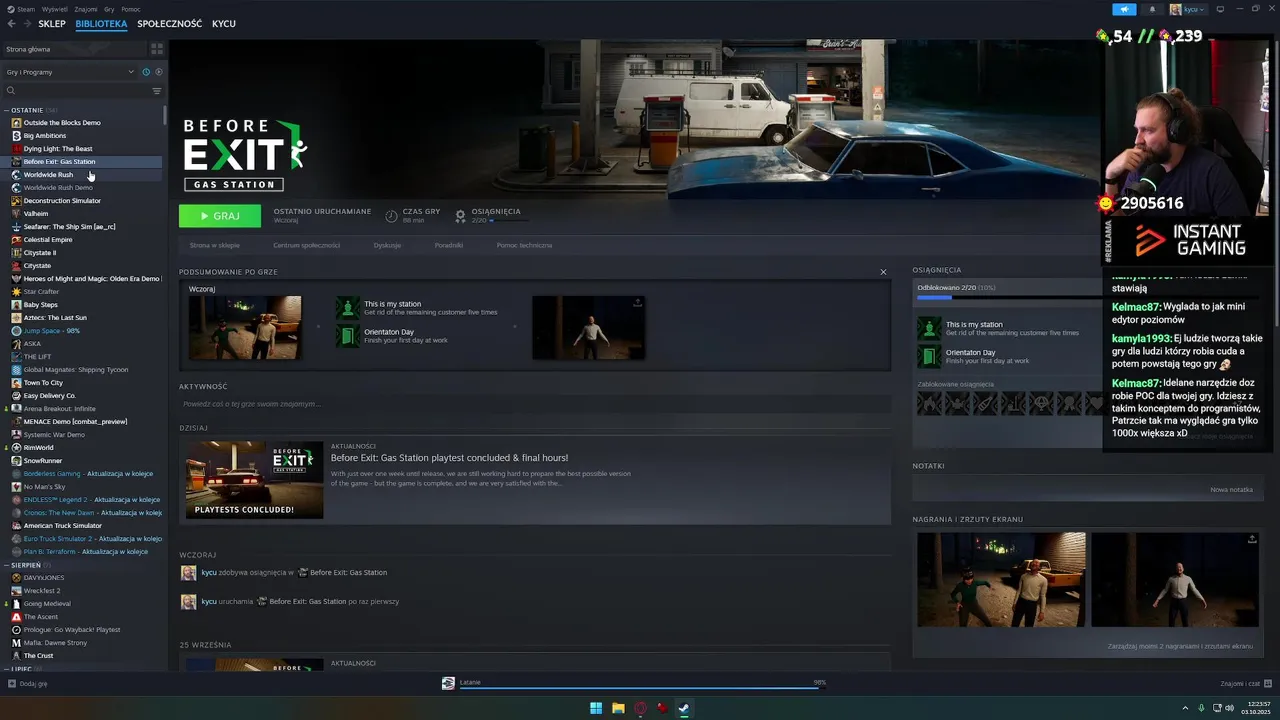This screenshot has height=720, width=1280.
Task: Open File Explorer from the taskbar
Action: (618, 708)
